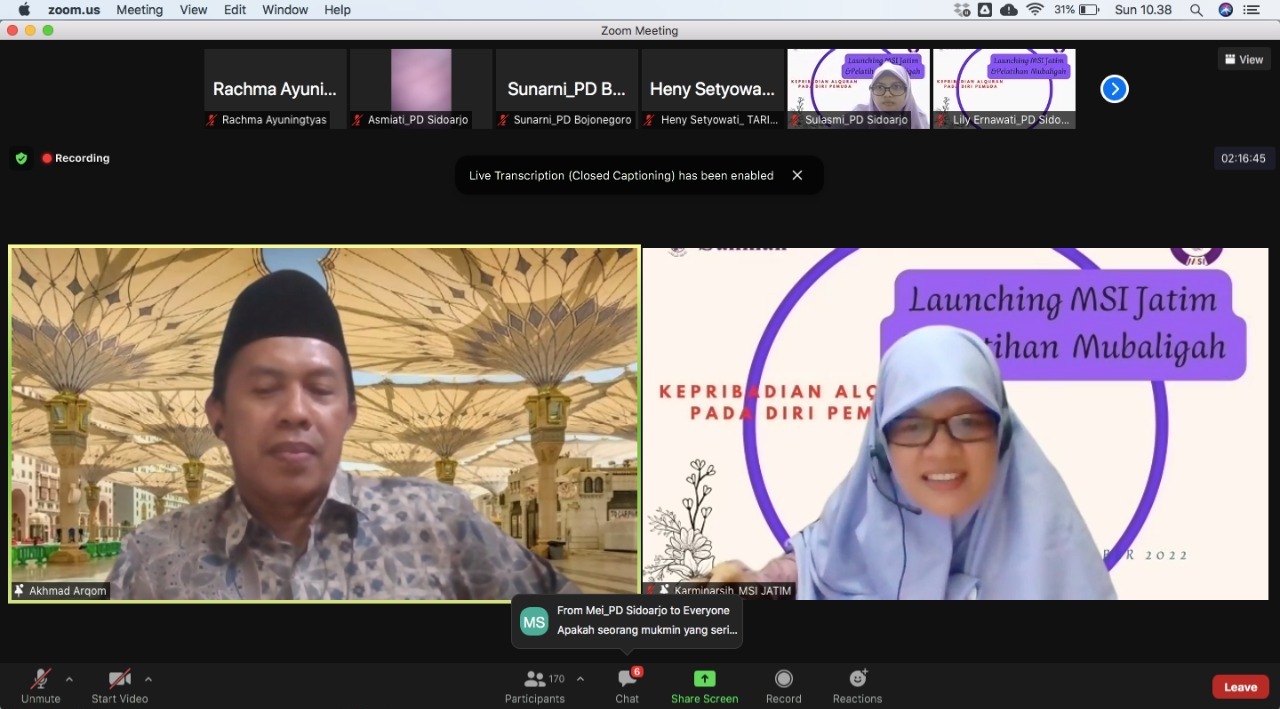Select Sulasmi_PD Sidoarjo video thumbnail
Image resolution: width=1280 pixels, height=709 pixels.
858,88
